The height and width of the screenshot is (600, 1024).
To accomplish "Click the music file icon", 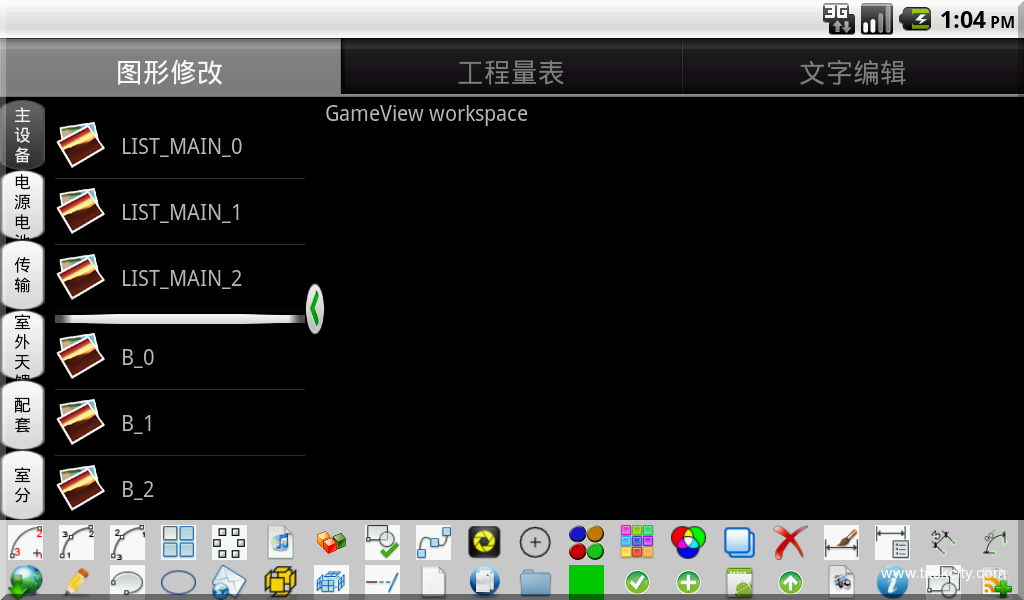I will (281, 543).
